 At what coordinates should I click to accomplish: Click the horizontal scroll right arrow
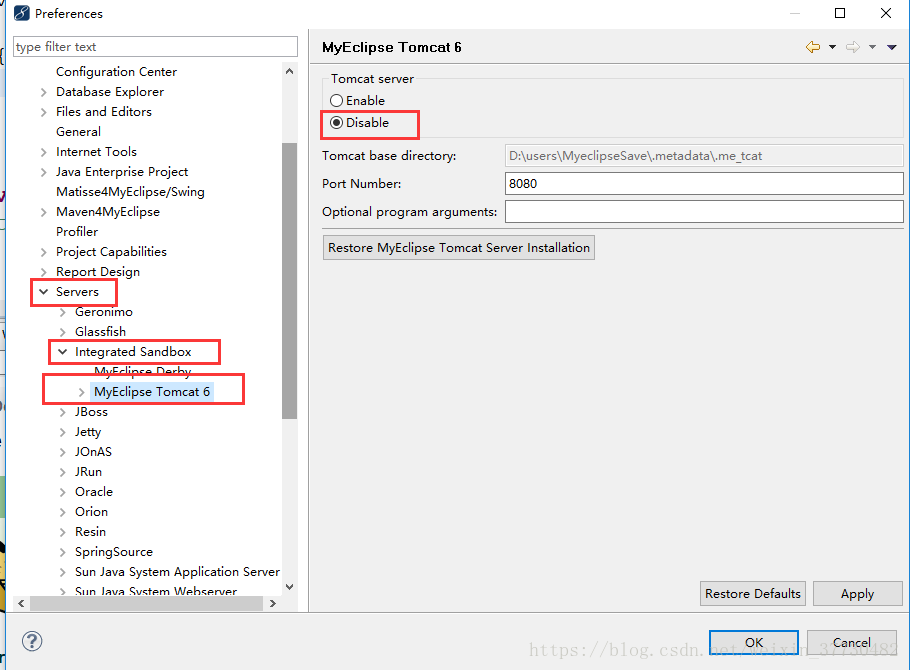(x=273, y=603)
